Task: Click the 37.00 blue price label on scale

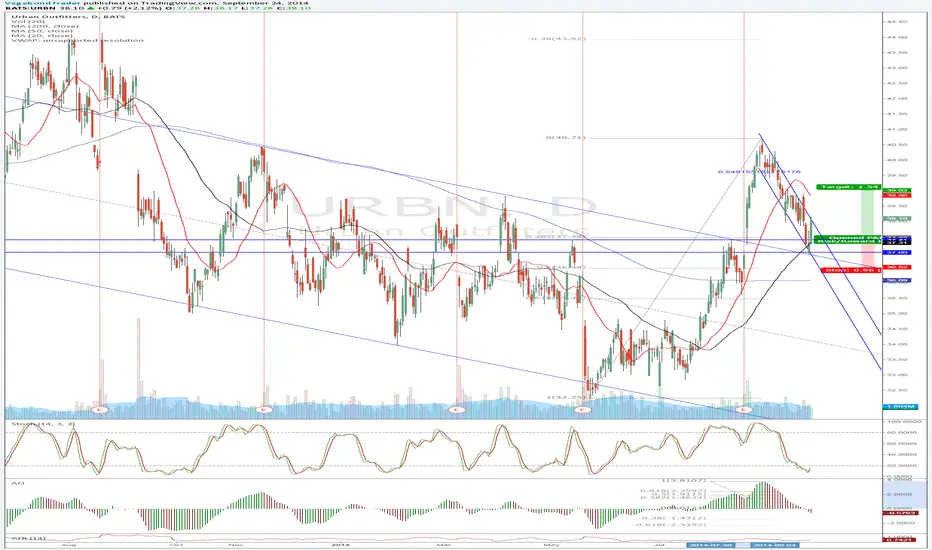Action: [x=897, y=253]
